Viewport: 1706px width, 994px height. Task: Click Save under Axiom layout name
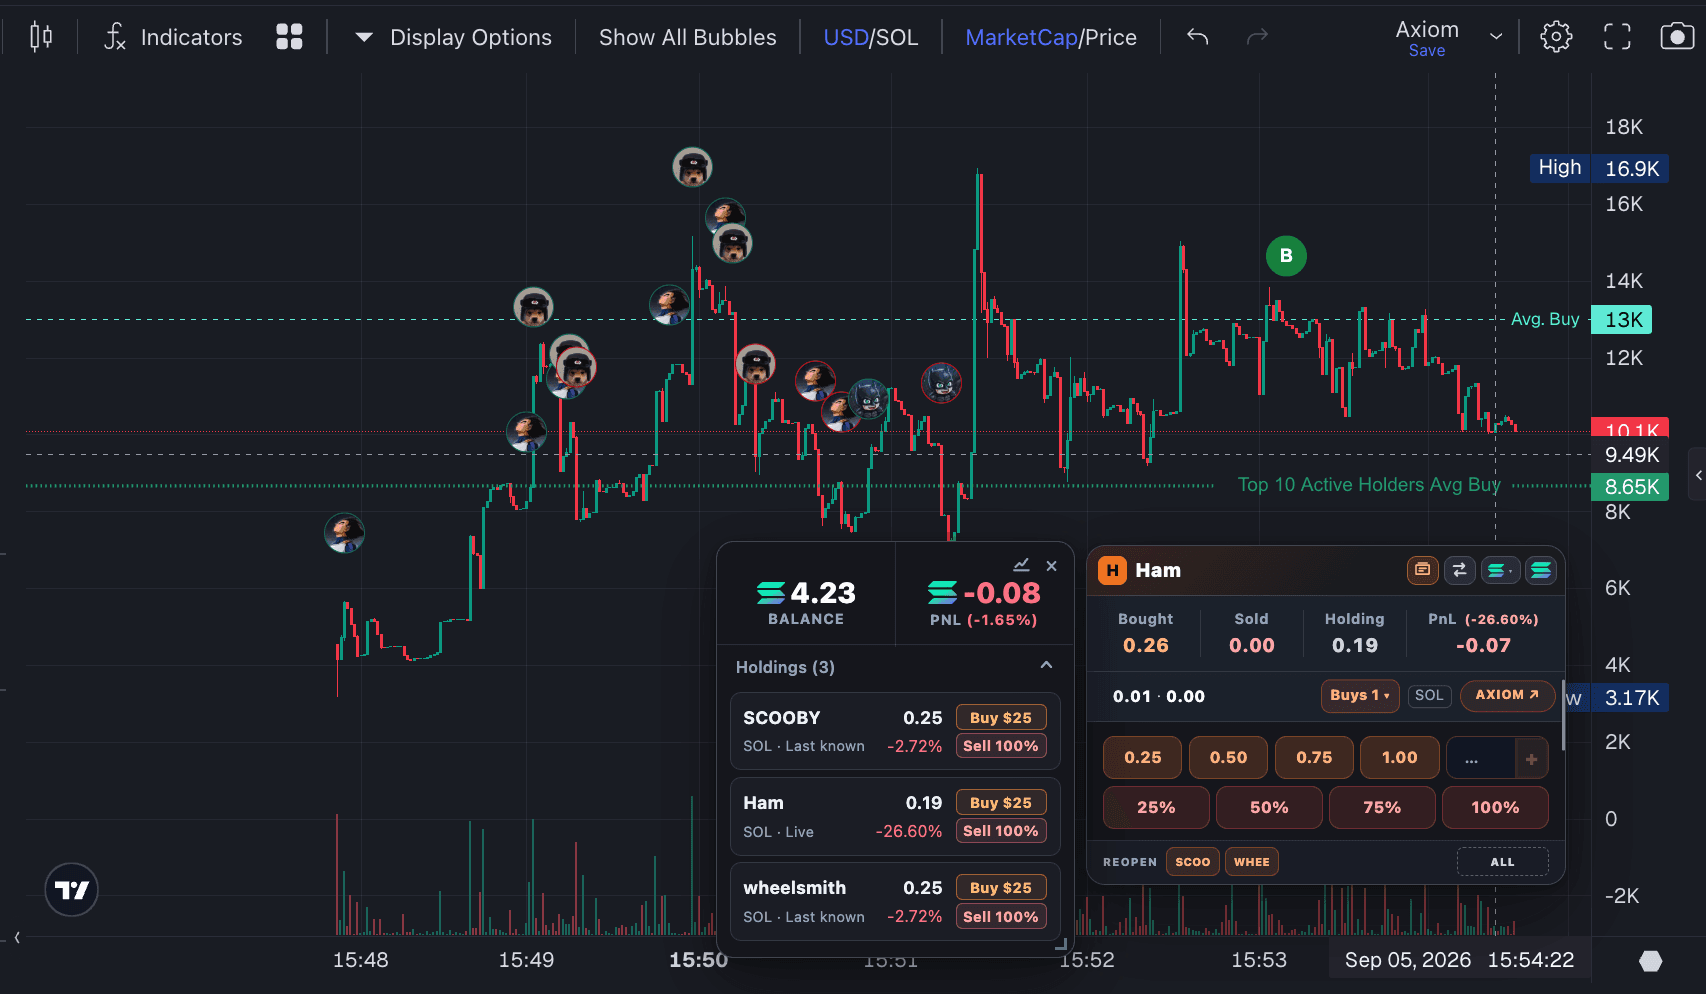click(1427, 51)
